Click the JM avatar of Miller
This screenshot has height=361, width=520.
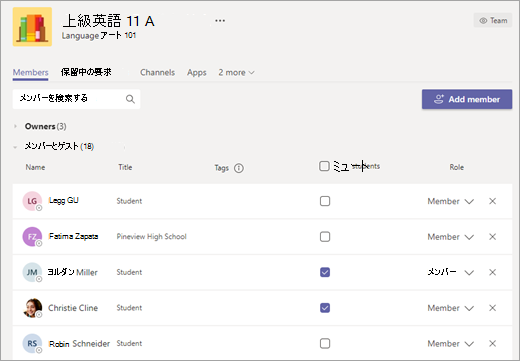coord(32,272)
